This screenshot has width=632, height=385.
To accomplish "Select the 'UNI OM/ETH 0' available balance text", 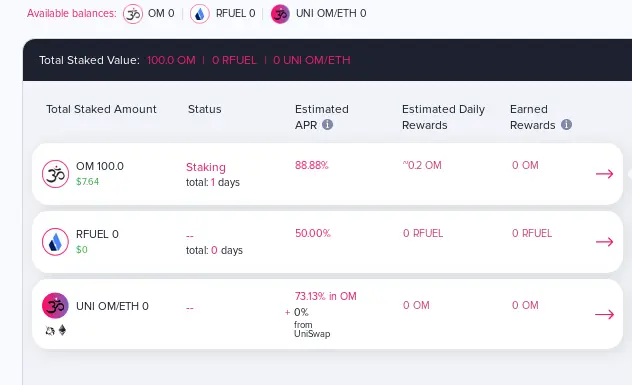I will click(331, 13).
